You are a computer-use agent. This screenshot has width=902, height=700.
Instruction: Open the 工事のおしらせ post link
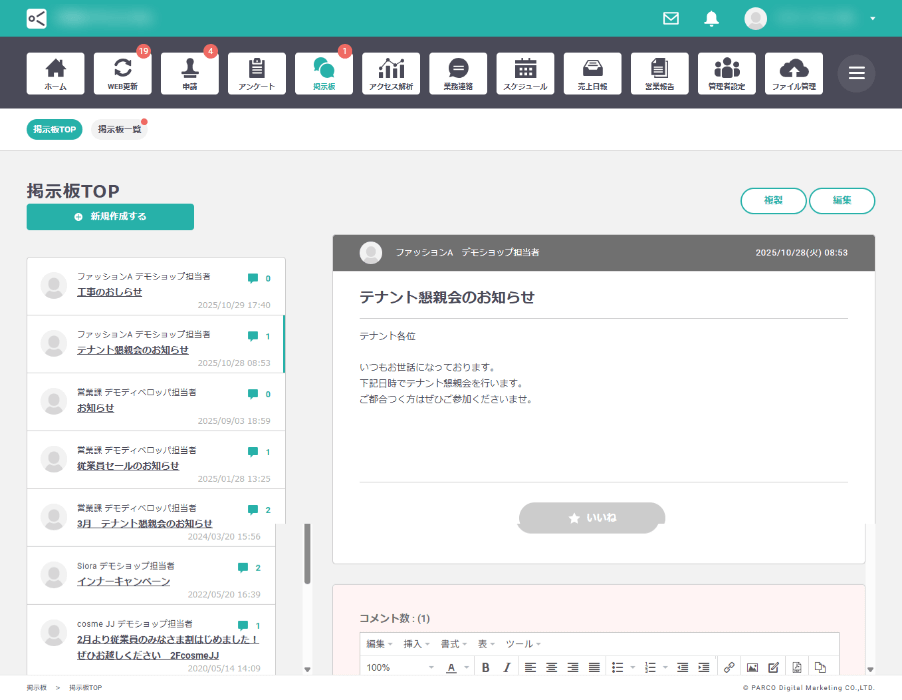pos(109,292)
